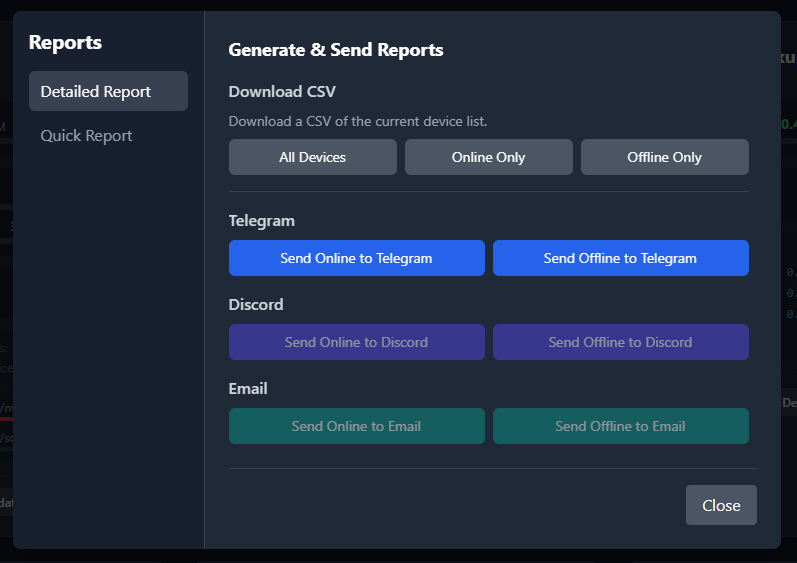
Task: Click the Discord section label
Action: pos(256,305)
